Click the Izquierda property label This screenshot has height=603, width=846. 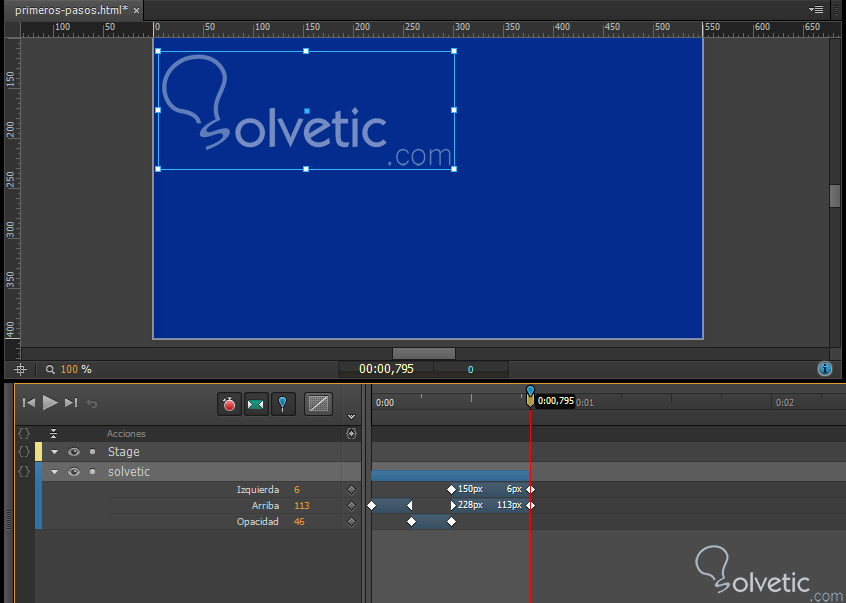tap(258, 490)
